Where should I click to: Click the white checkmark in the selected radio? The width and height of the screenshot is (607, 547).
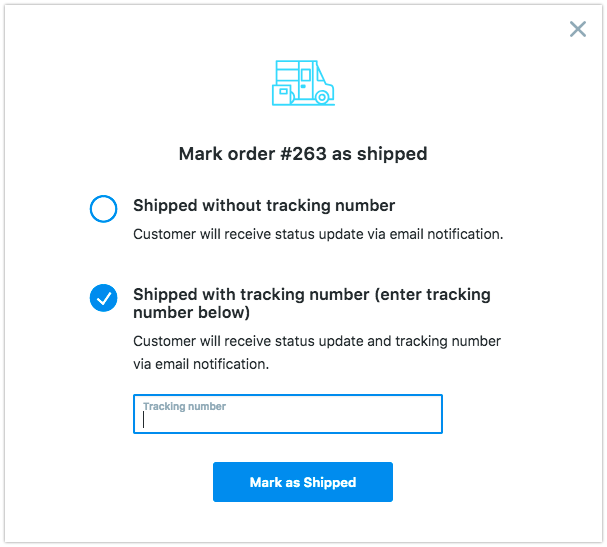tap(103, 298)
